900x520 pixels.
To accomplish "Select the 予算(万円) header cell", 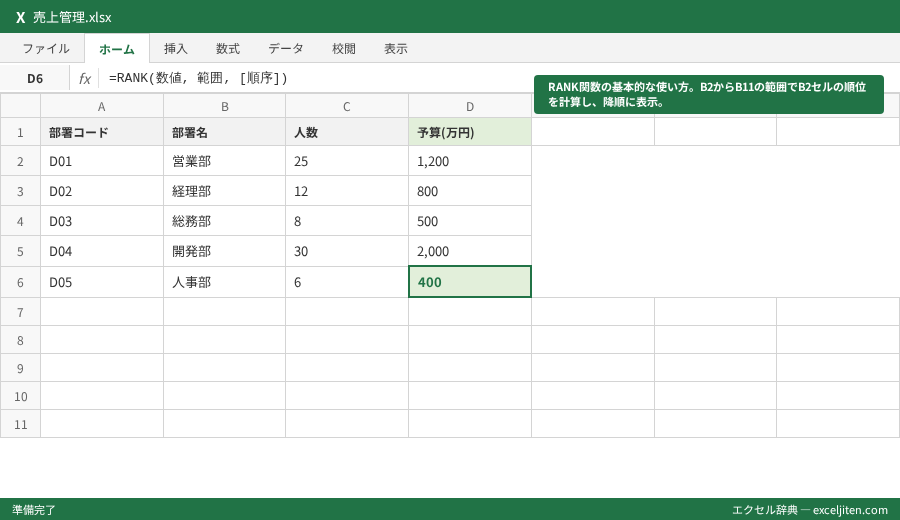I will pos(470,132).
